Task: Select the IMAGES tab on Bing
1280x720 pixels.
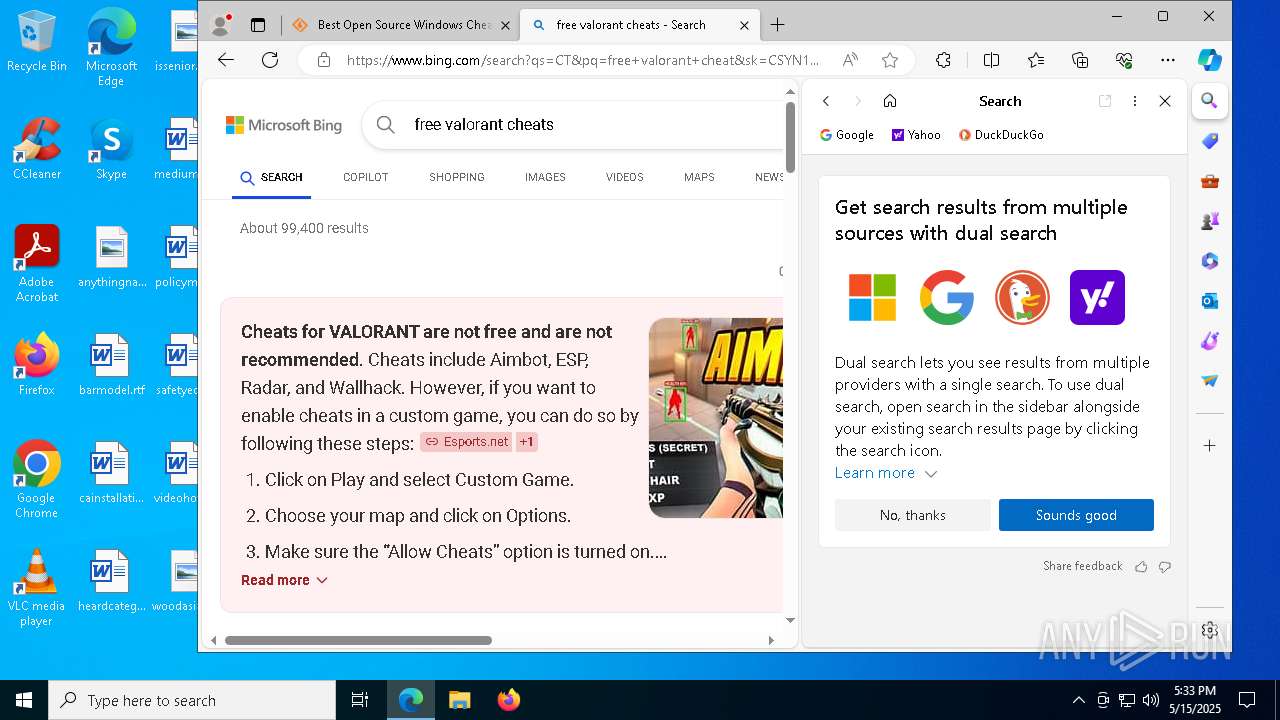Action: [545, 177]
